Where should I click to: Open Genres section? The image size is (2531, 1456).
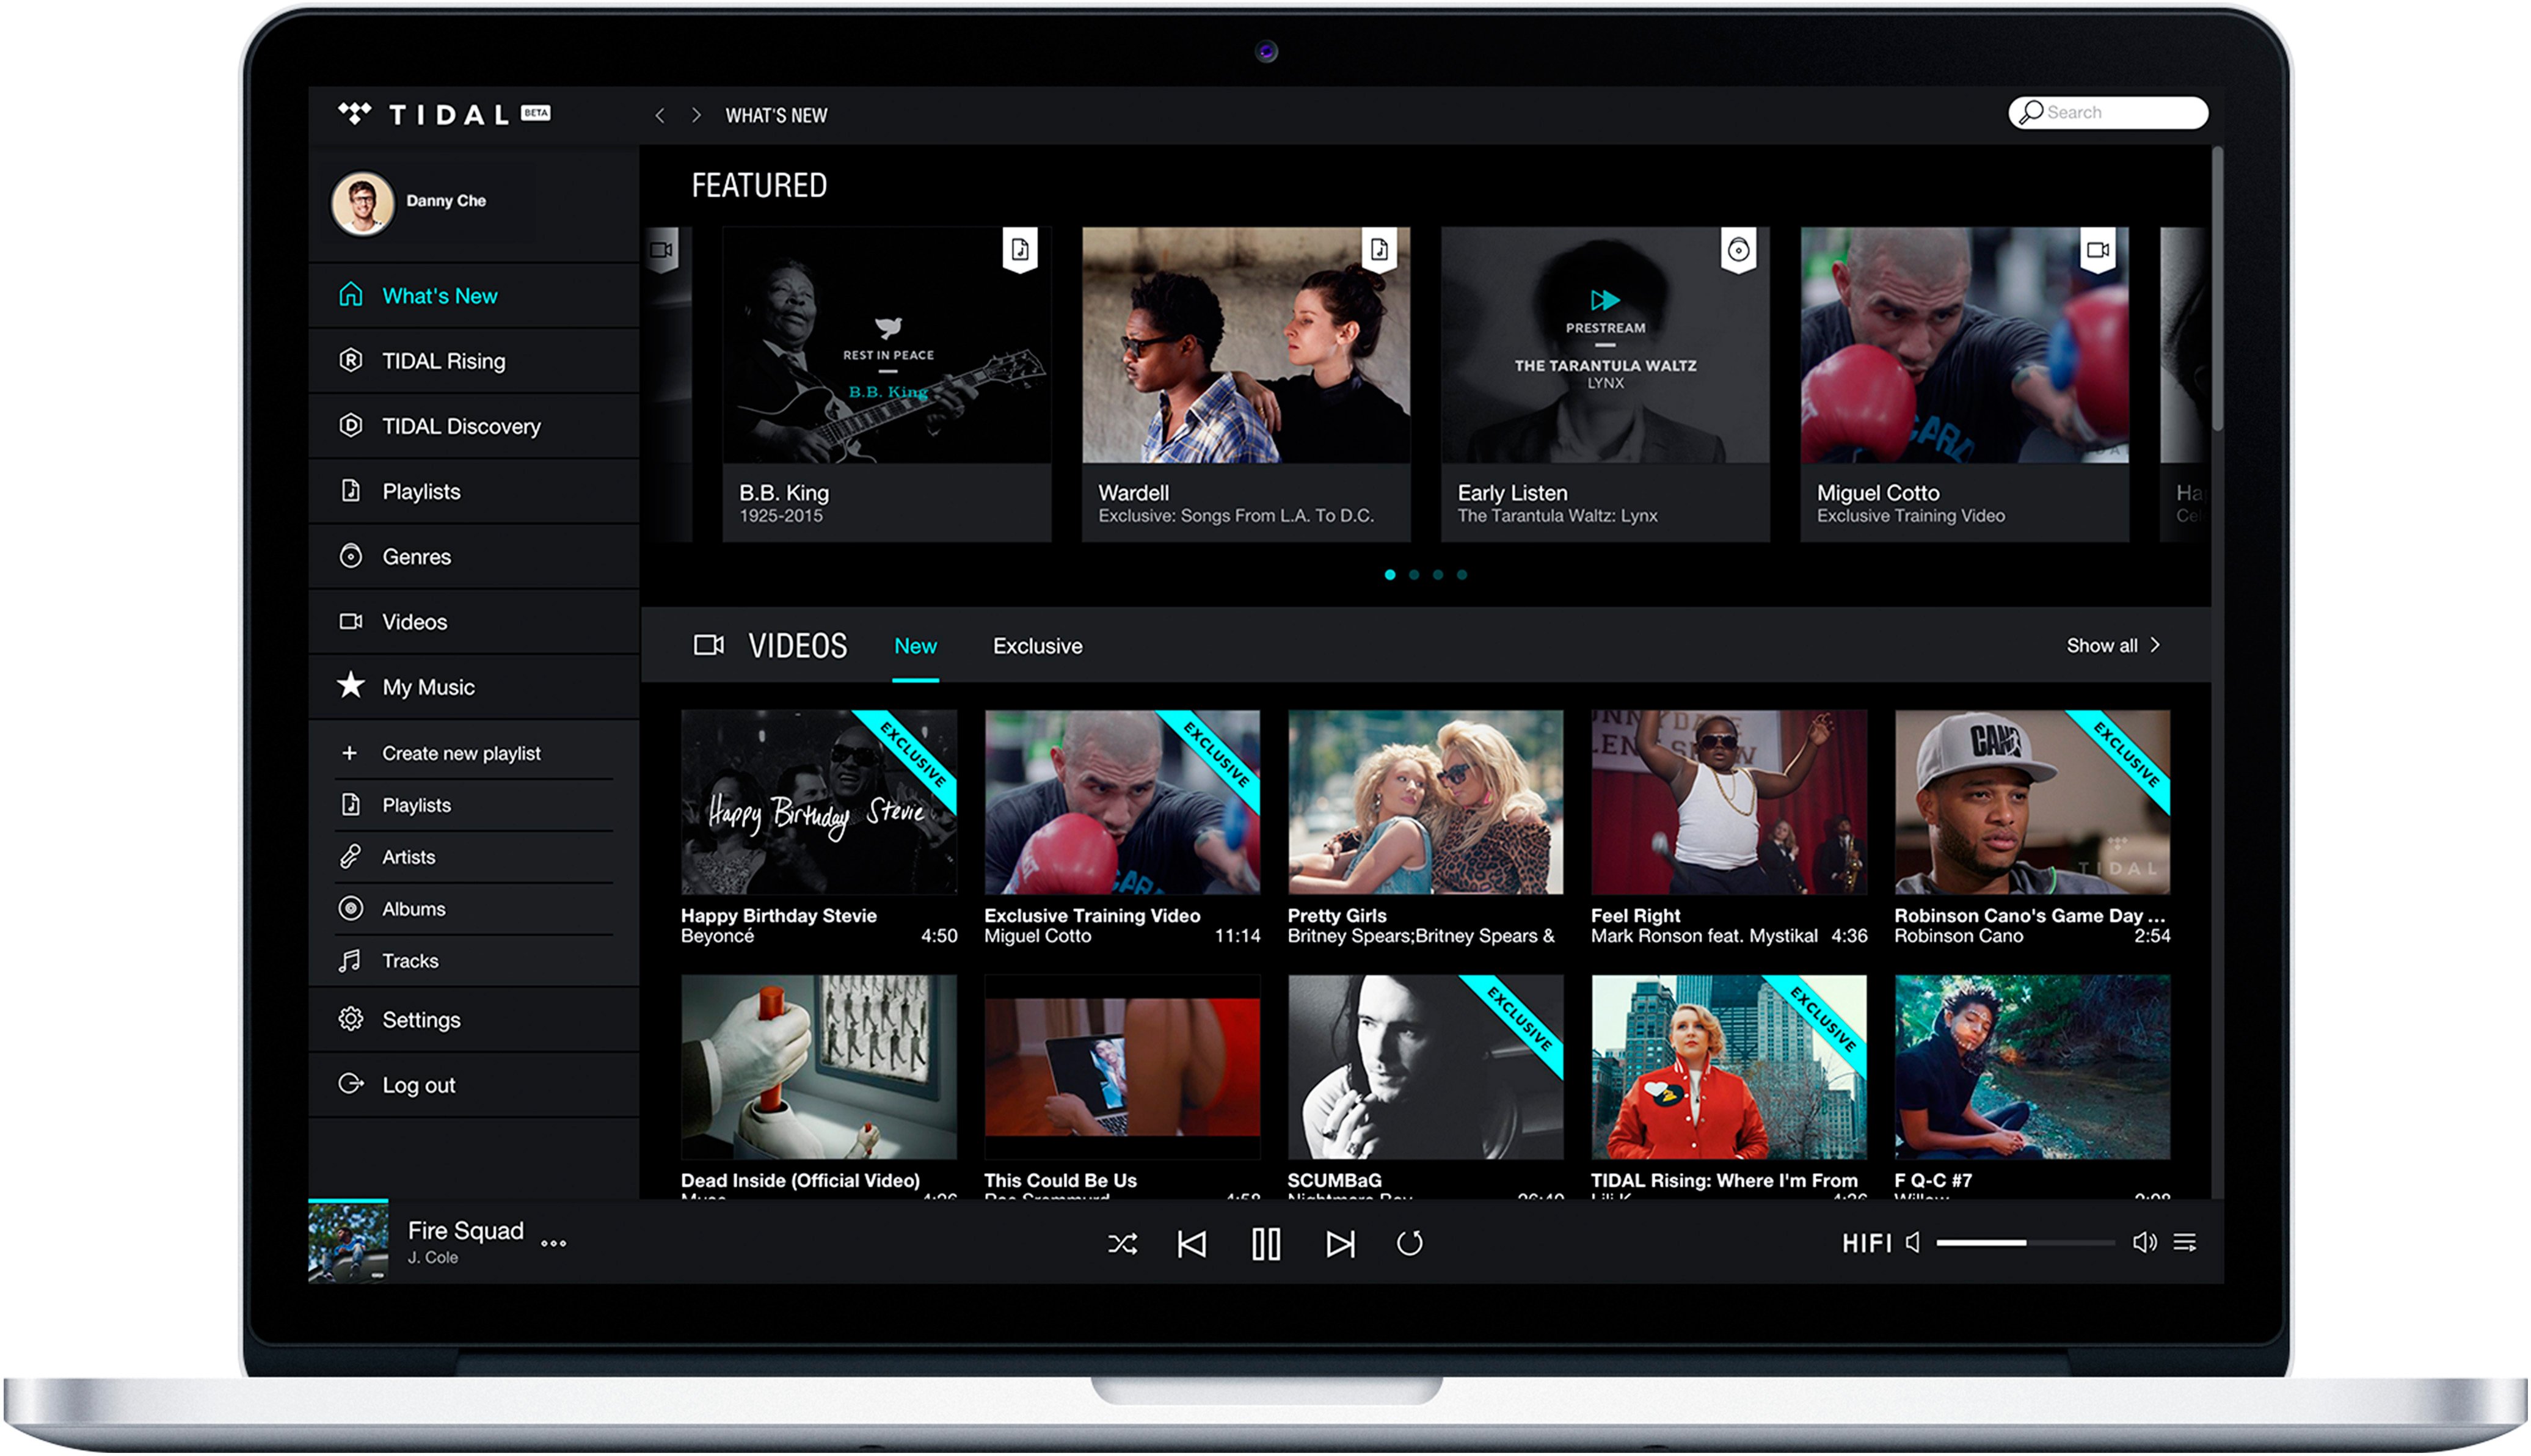(474, 556)
